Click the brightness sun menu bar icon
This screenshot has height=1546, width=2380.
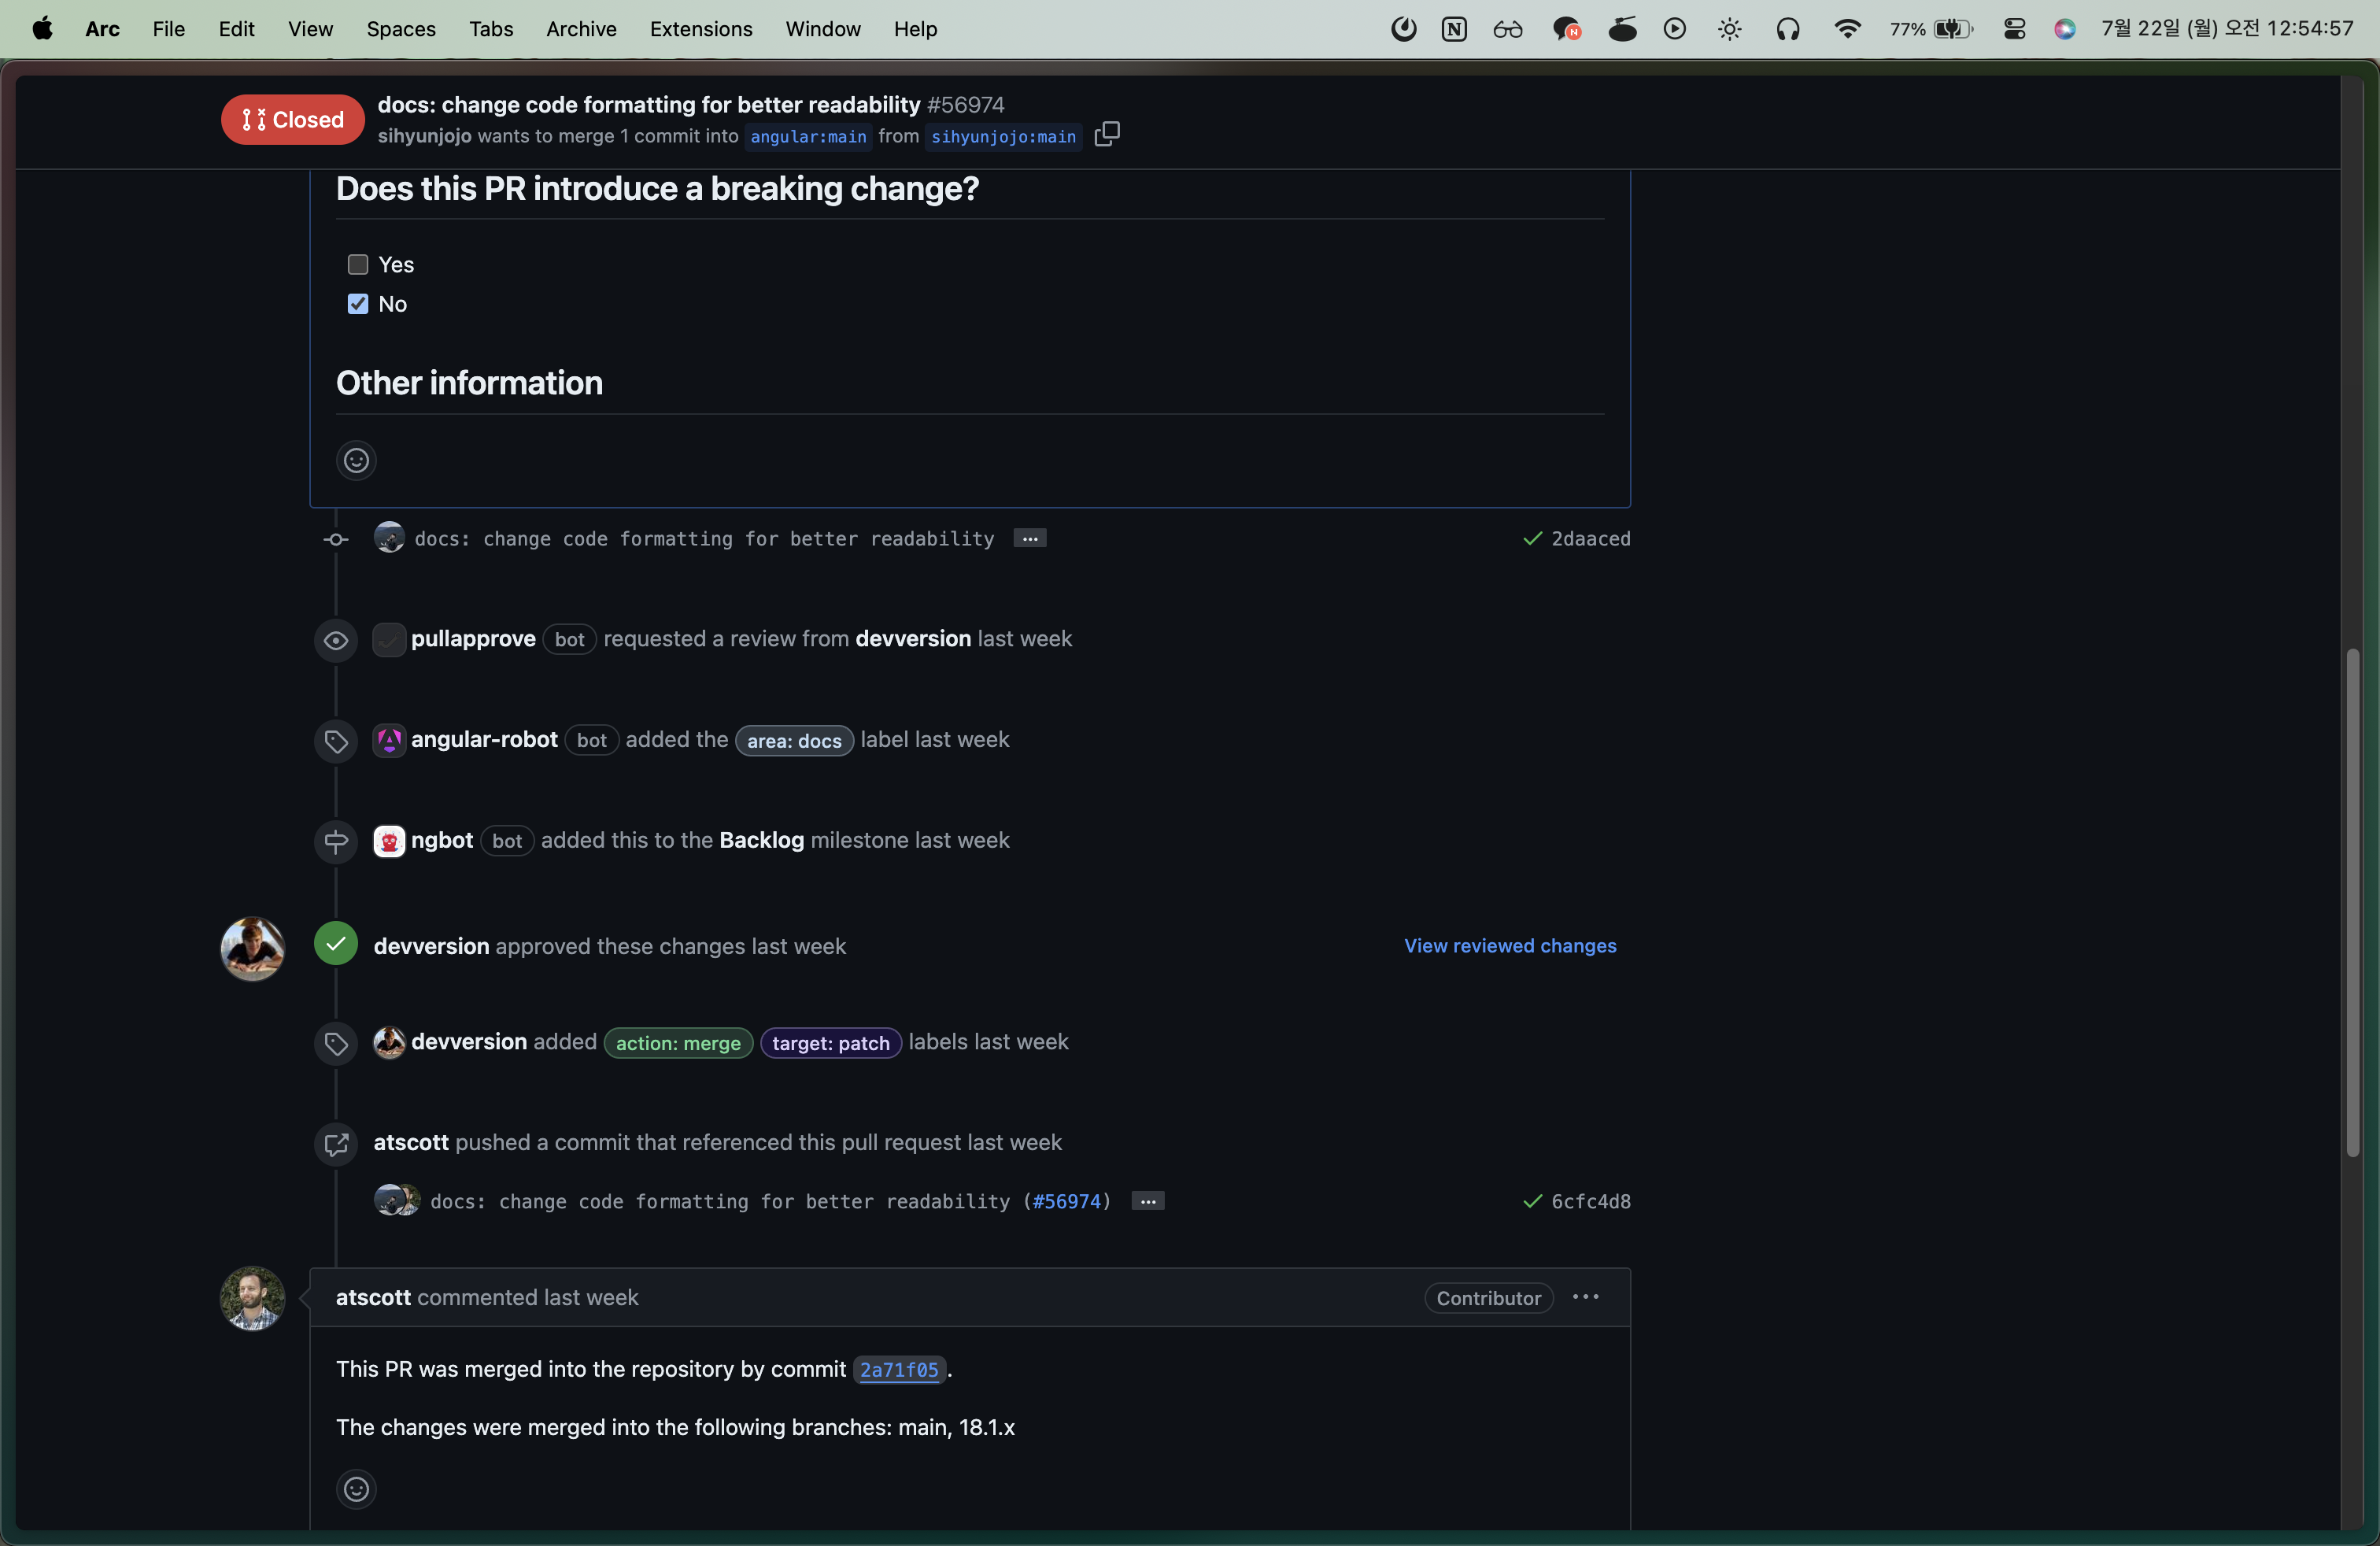(x=1730, y=29)
